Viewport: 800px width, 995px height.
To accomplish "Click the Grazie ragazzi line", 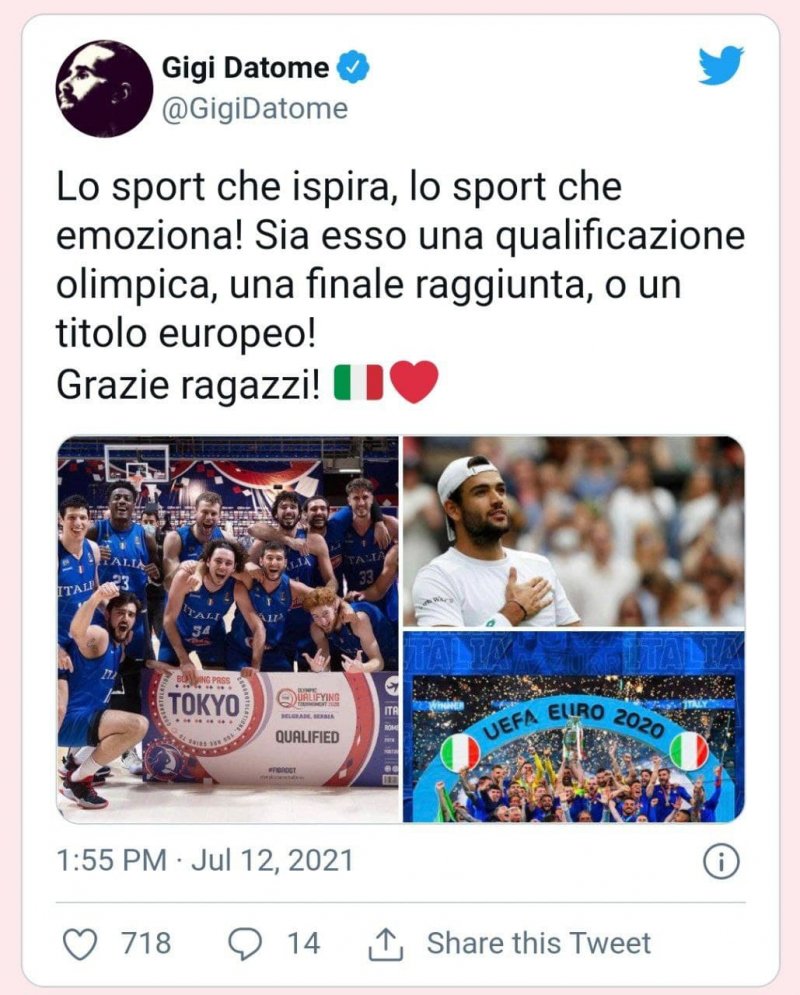I will pyautogui.click(x=188, y=385).
